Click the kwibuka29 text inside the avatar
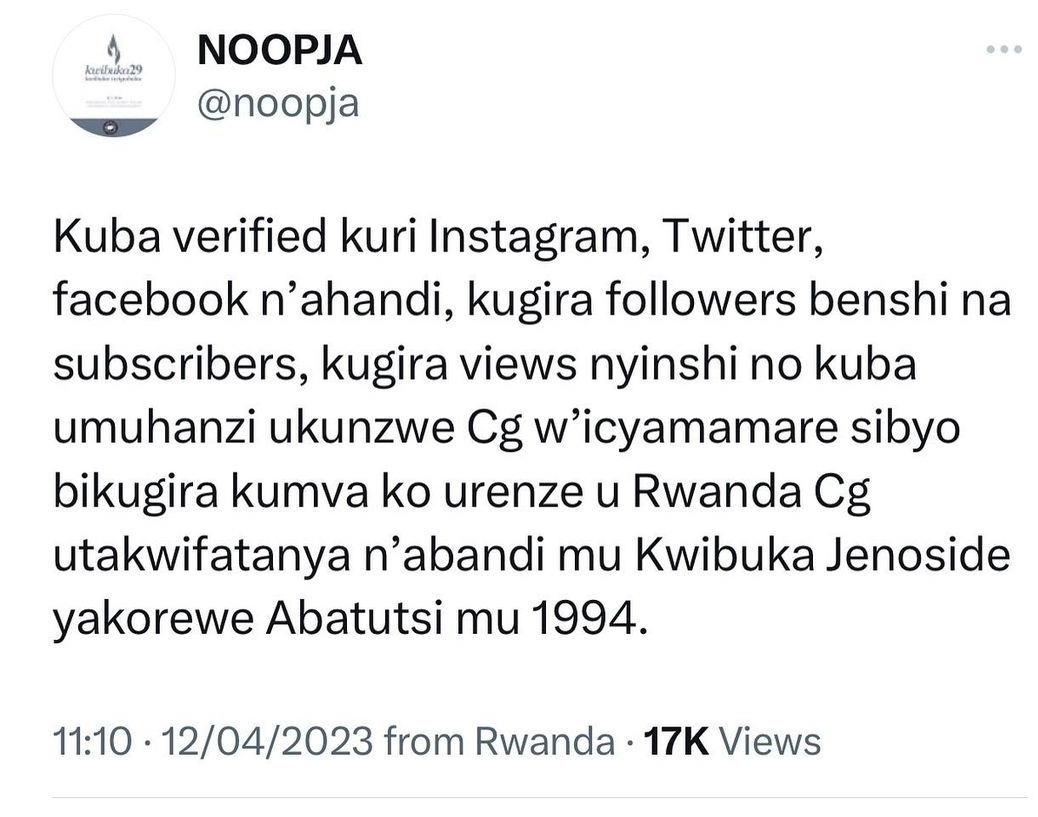 pyautogui.click(x=111, y=68)
